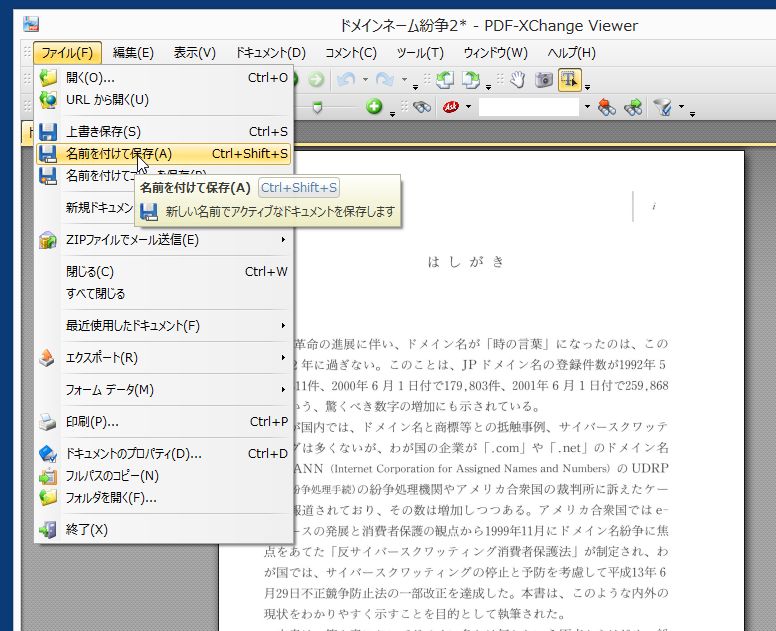Open funnel options dropdown arrow
Viewport: 776px width, 631px height.
coord(681,106)
